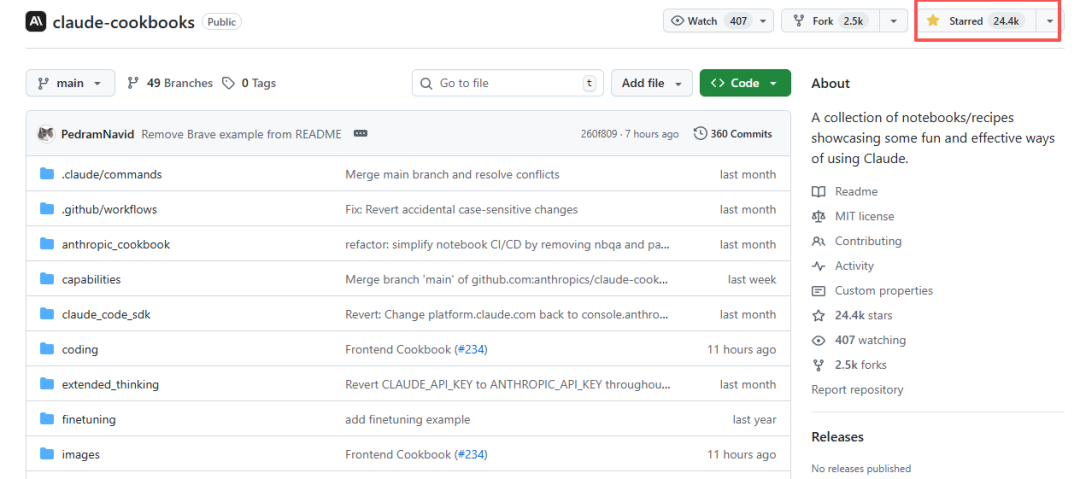Viewport: 1080px width, 479px height.
Task: Click the folder icon beside finetuning
Action: click(47, 419)
